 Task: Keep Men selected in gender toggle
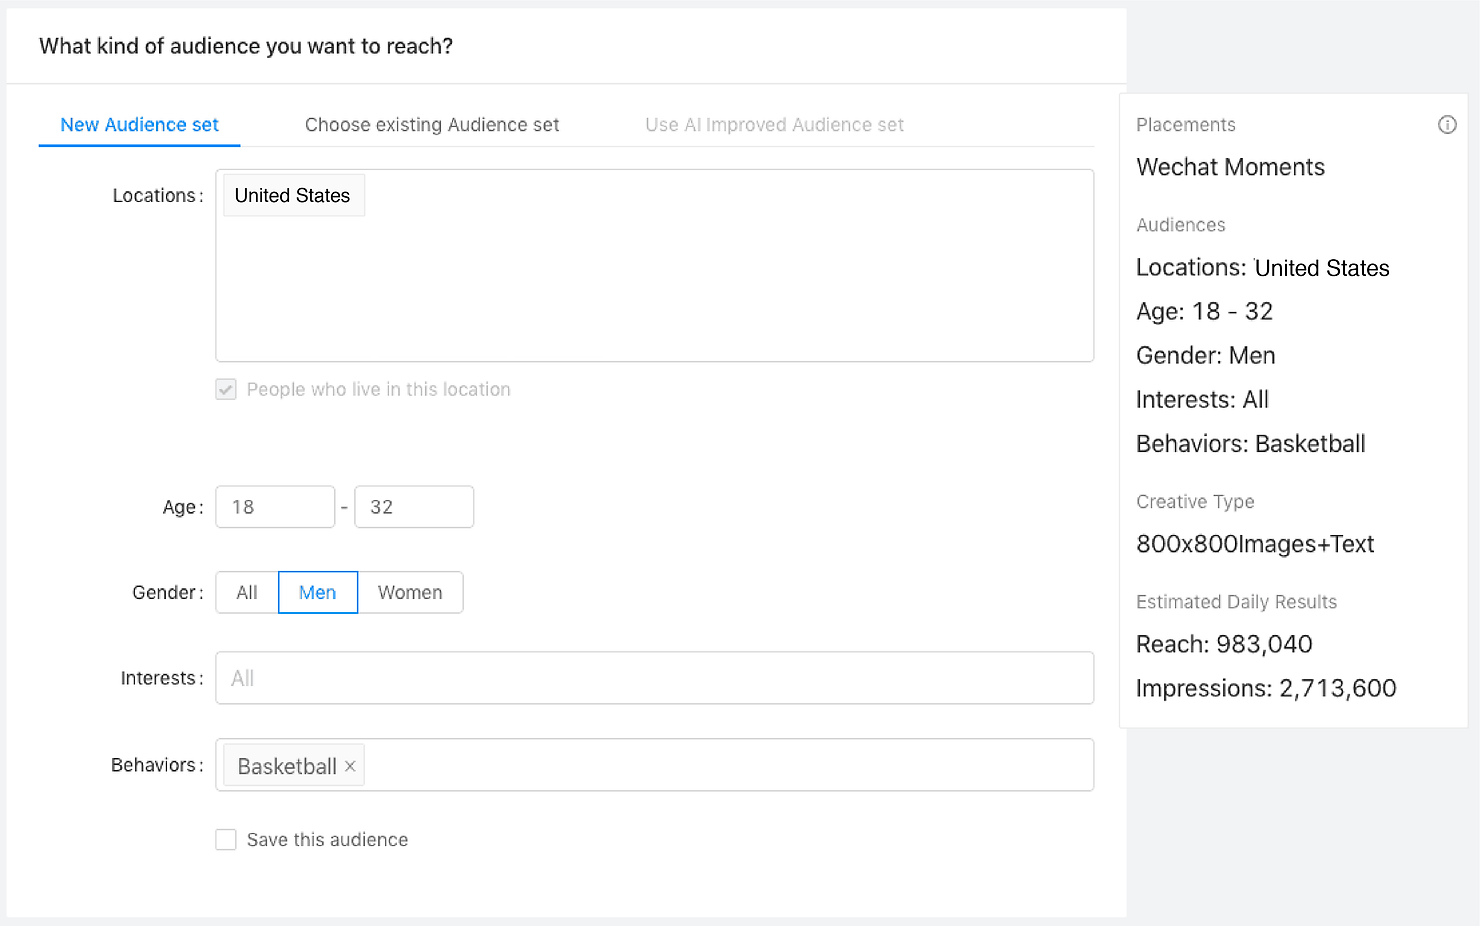tap(317, 592)
